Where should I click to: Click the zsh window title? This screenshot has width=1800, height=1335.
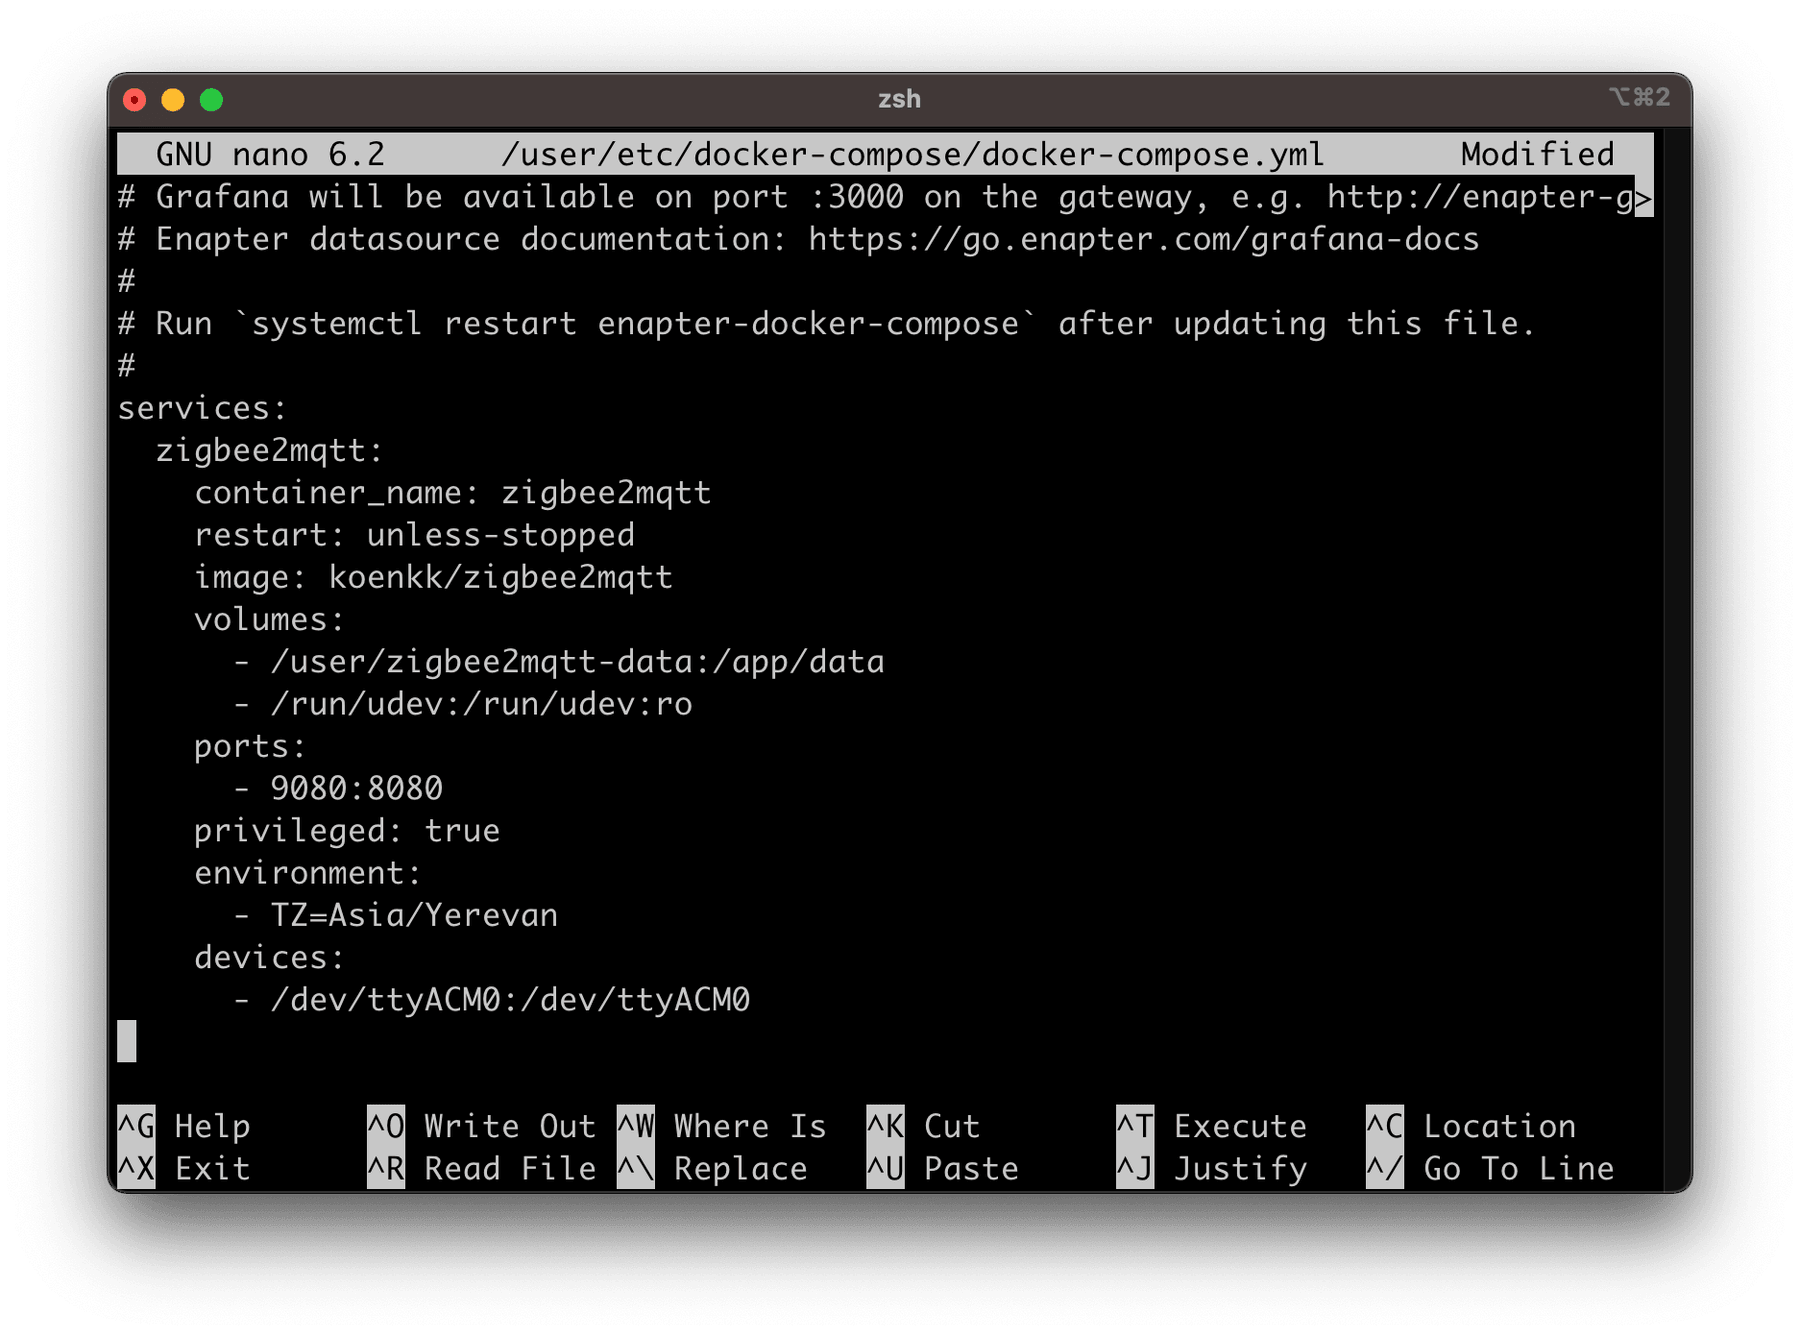tap(899, 99)
